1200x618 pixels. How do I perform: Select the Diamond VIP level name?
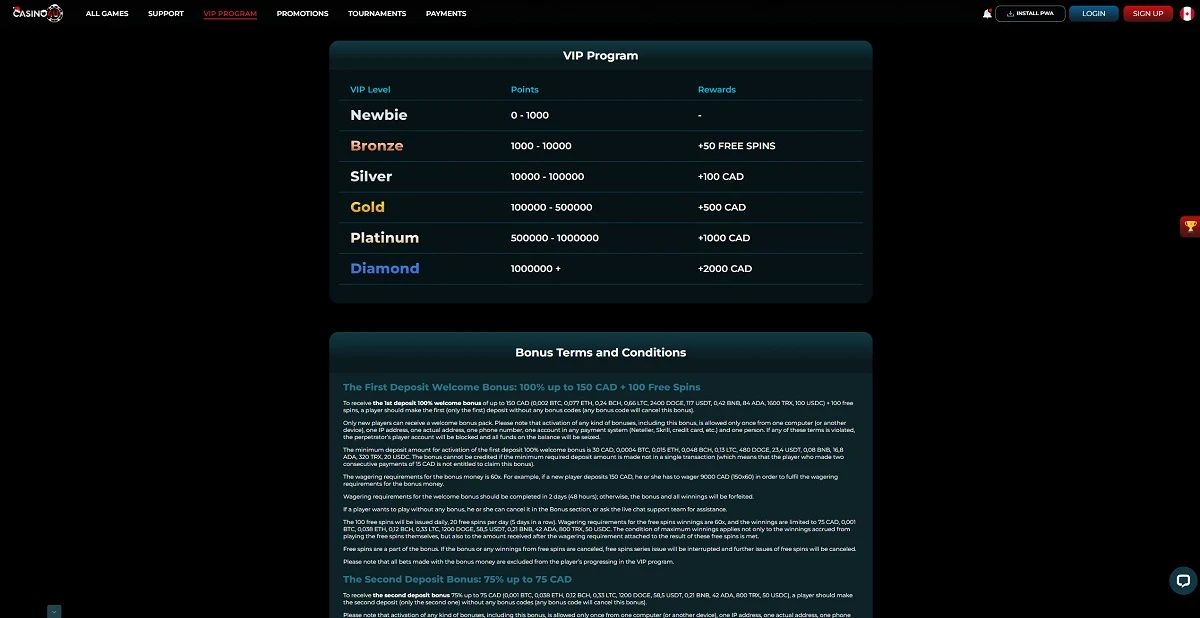pos(385,268)
